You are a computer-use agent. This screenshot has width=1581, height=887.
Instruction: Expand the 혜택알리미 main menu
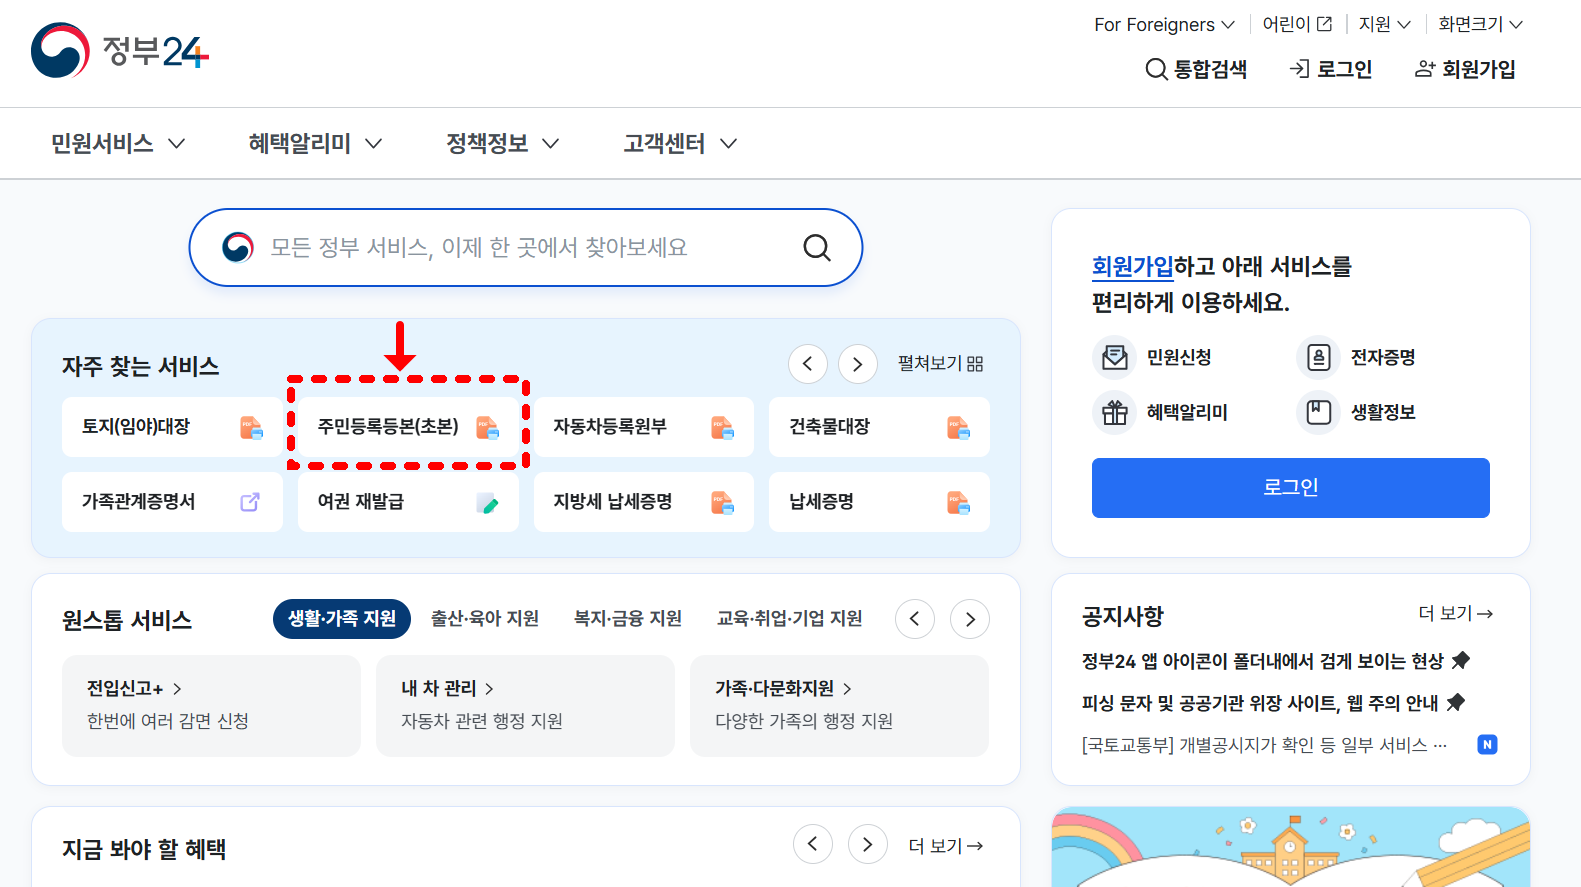tap(315, 144)
